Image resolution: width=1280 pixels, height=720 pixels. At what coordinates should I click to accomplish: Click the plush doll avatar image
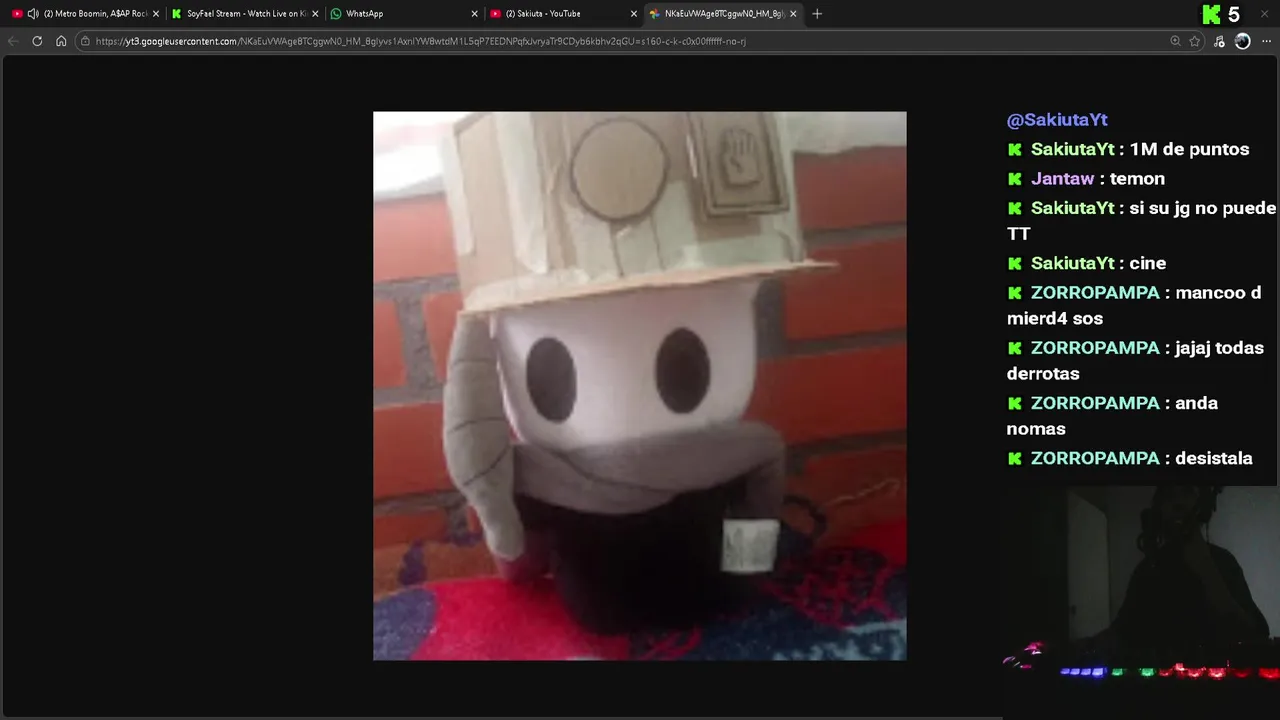[x=640, y=386]
